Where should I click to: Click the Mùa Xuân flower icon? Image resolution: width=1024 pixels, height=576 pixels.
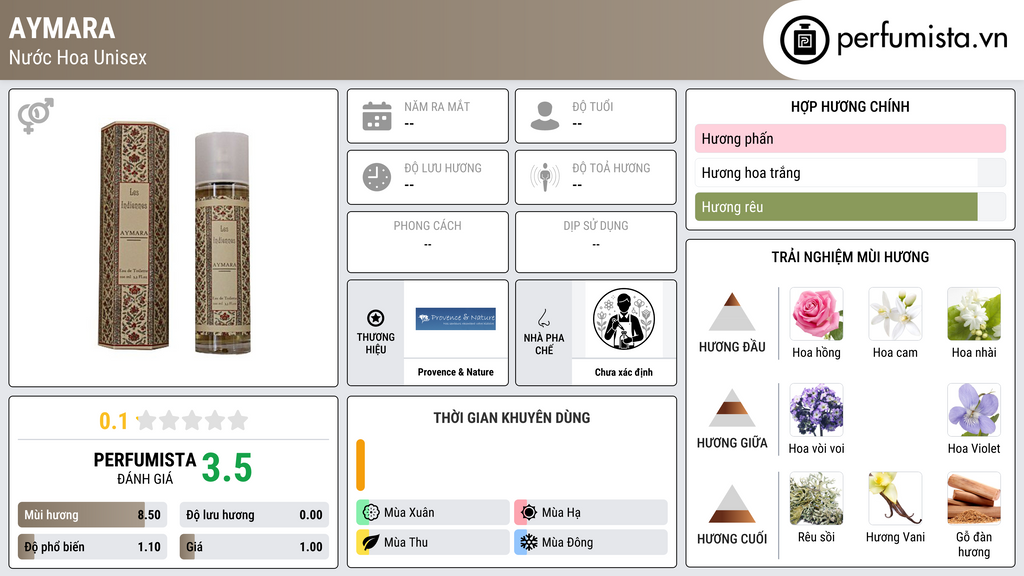(371, 512)
